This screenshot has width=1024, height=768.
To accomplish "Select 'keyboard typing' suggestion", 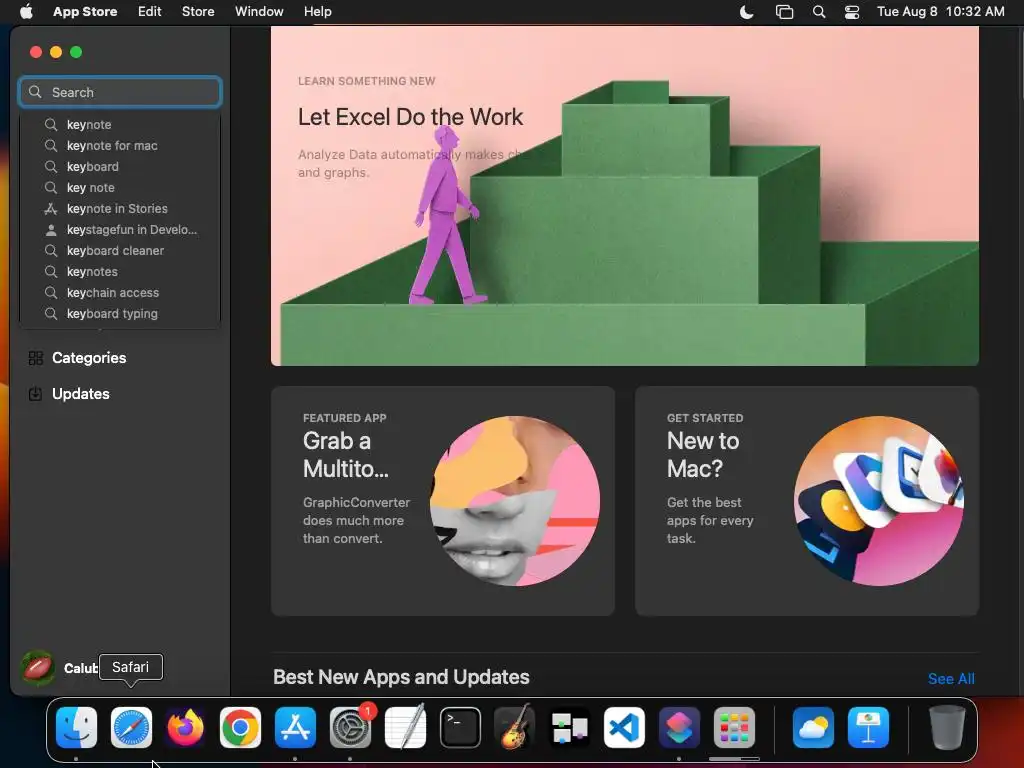I will click(120, 313).
